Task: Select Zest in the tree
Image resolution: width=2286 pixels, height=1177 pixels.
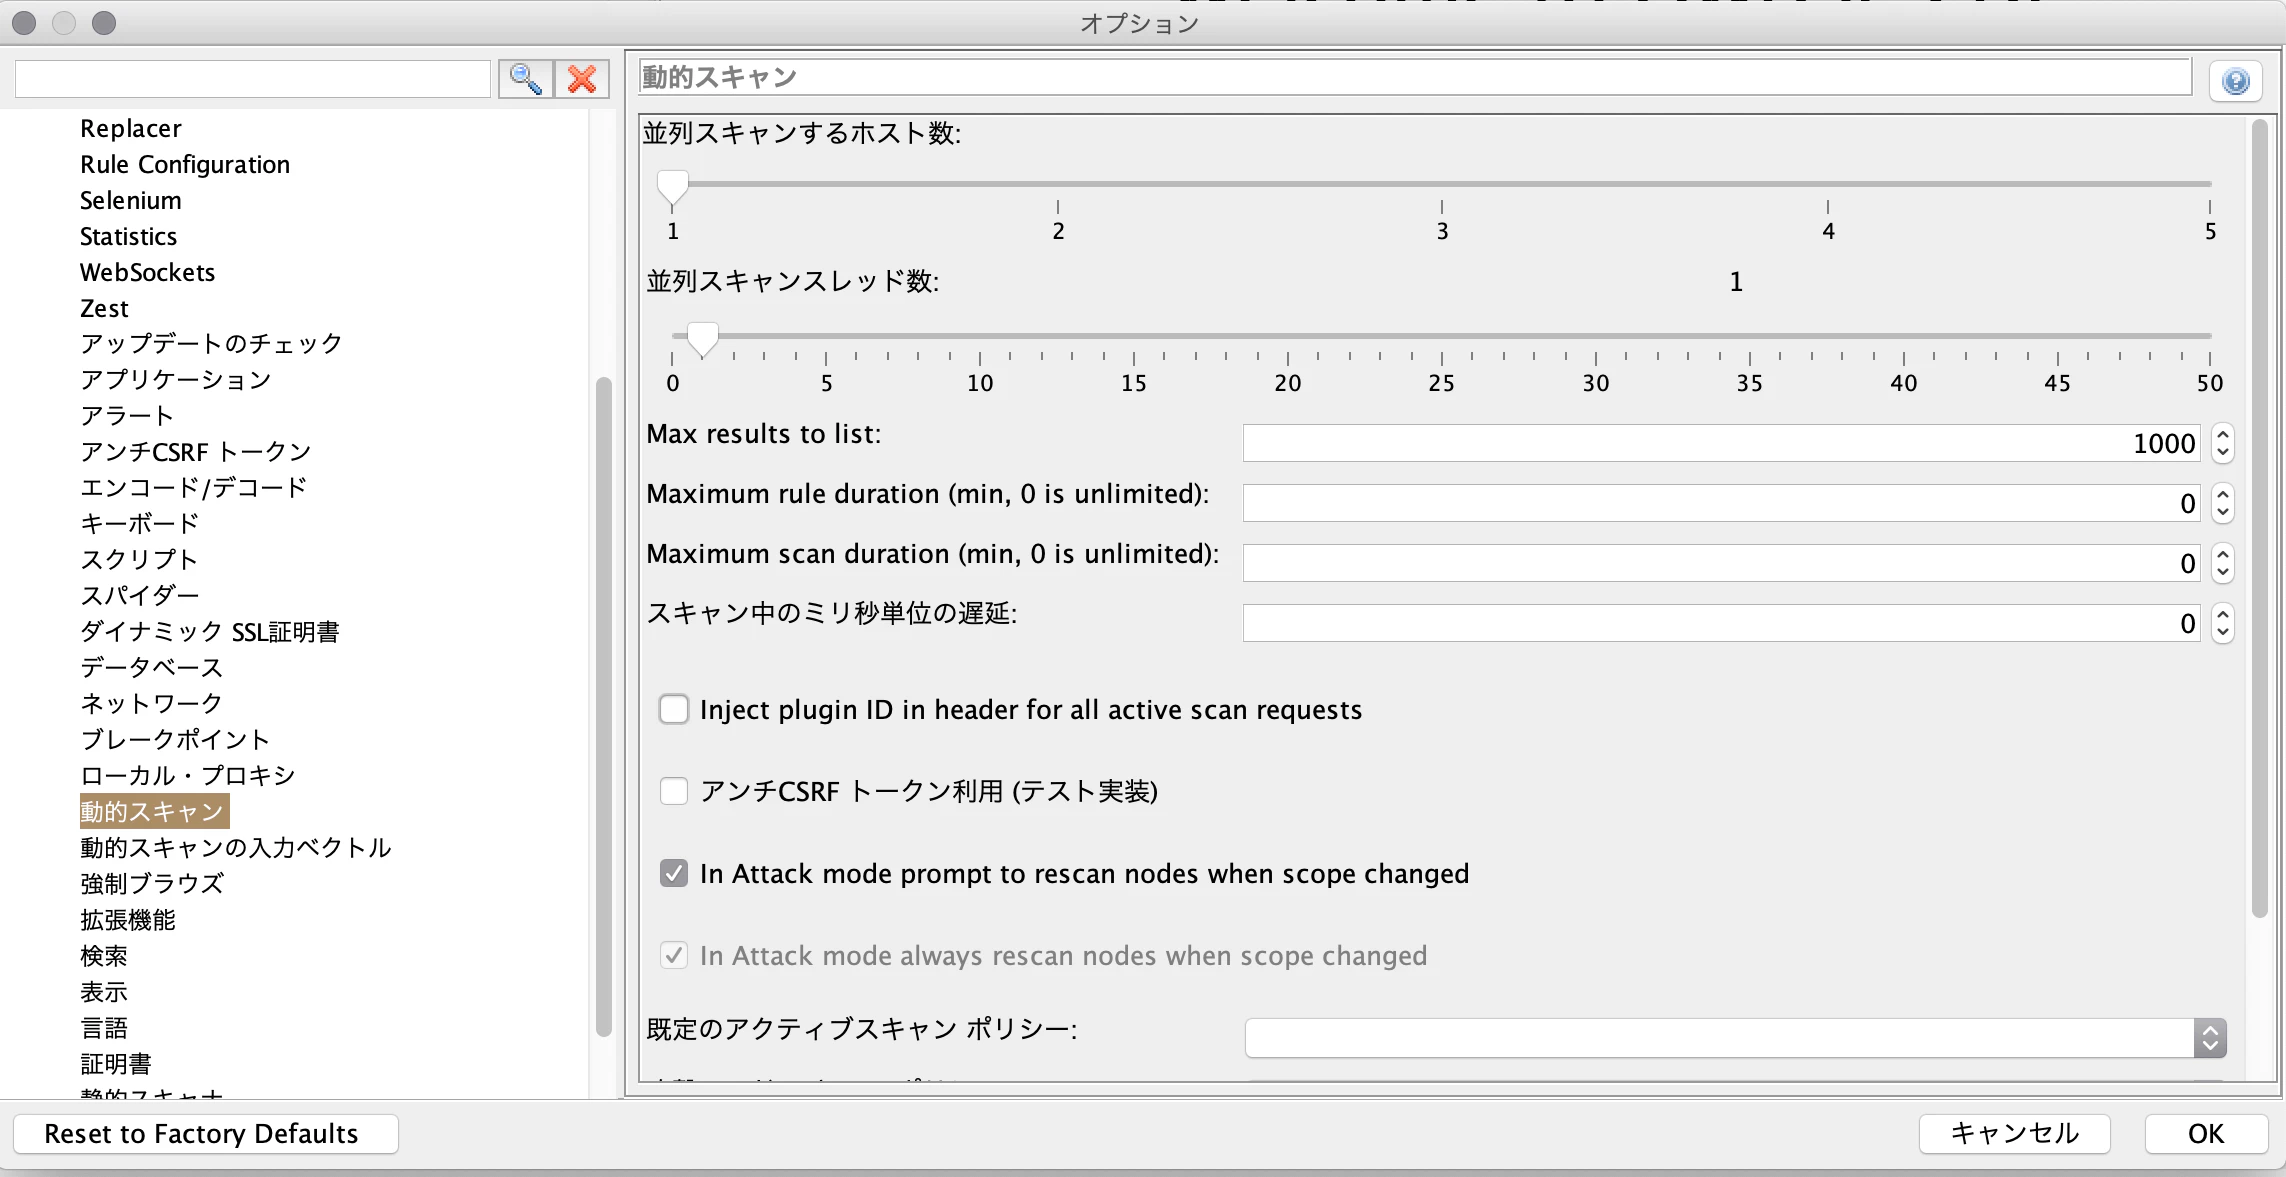Action: [104, 308]
